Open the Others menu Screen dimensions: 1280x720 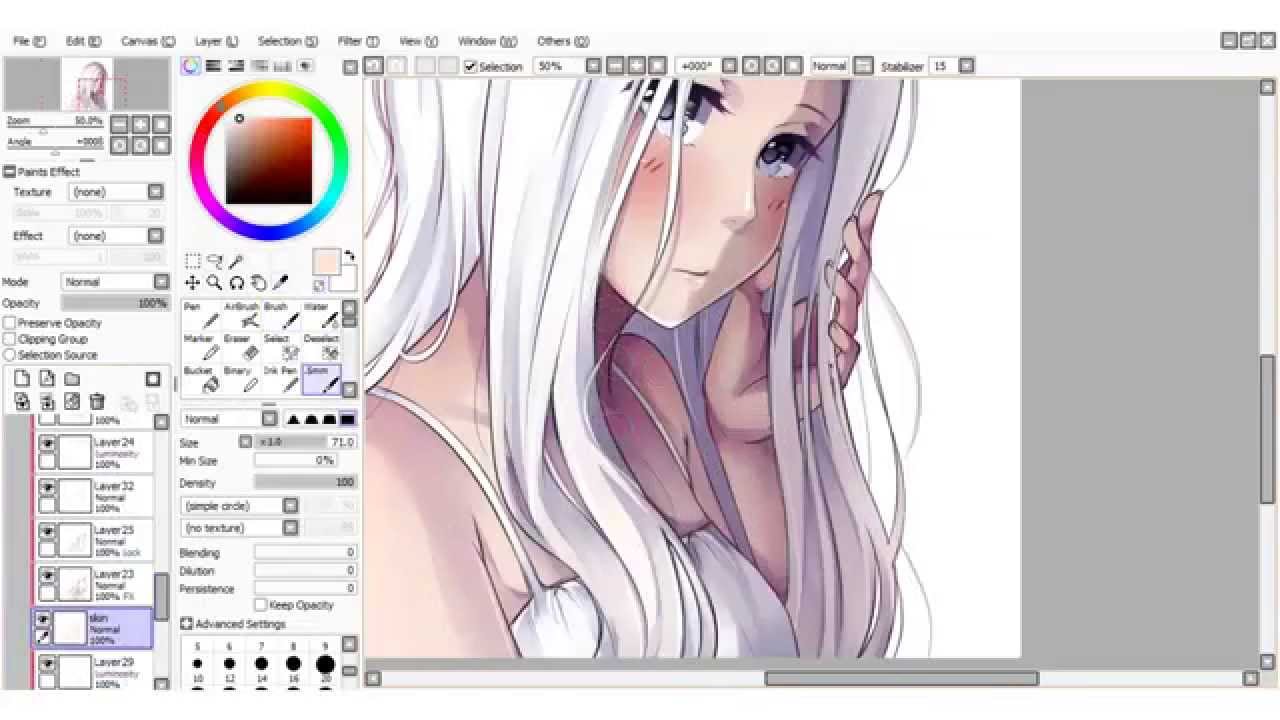coord(563,41)
